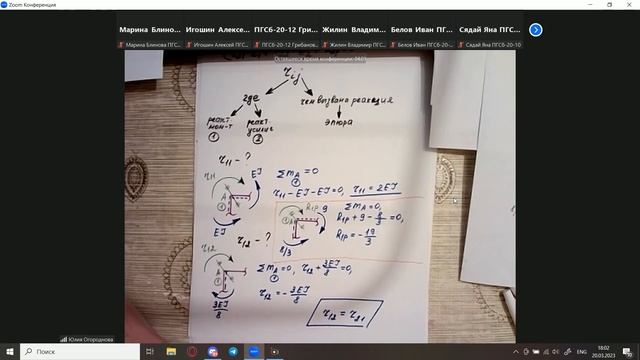
Task: Open the taskbar clock showing 18:02
Action: click(x=603, y=351)
